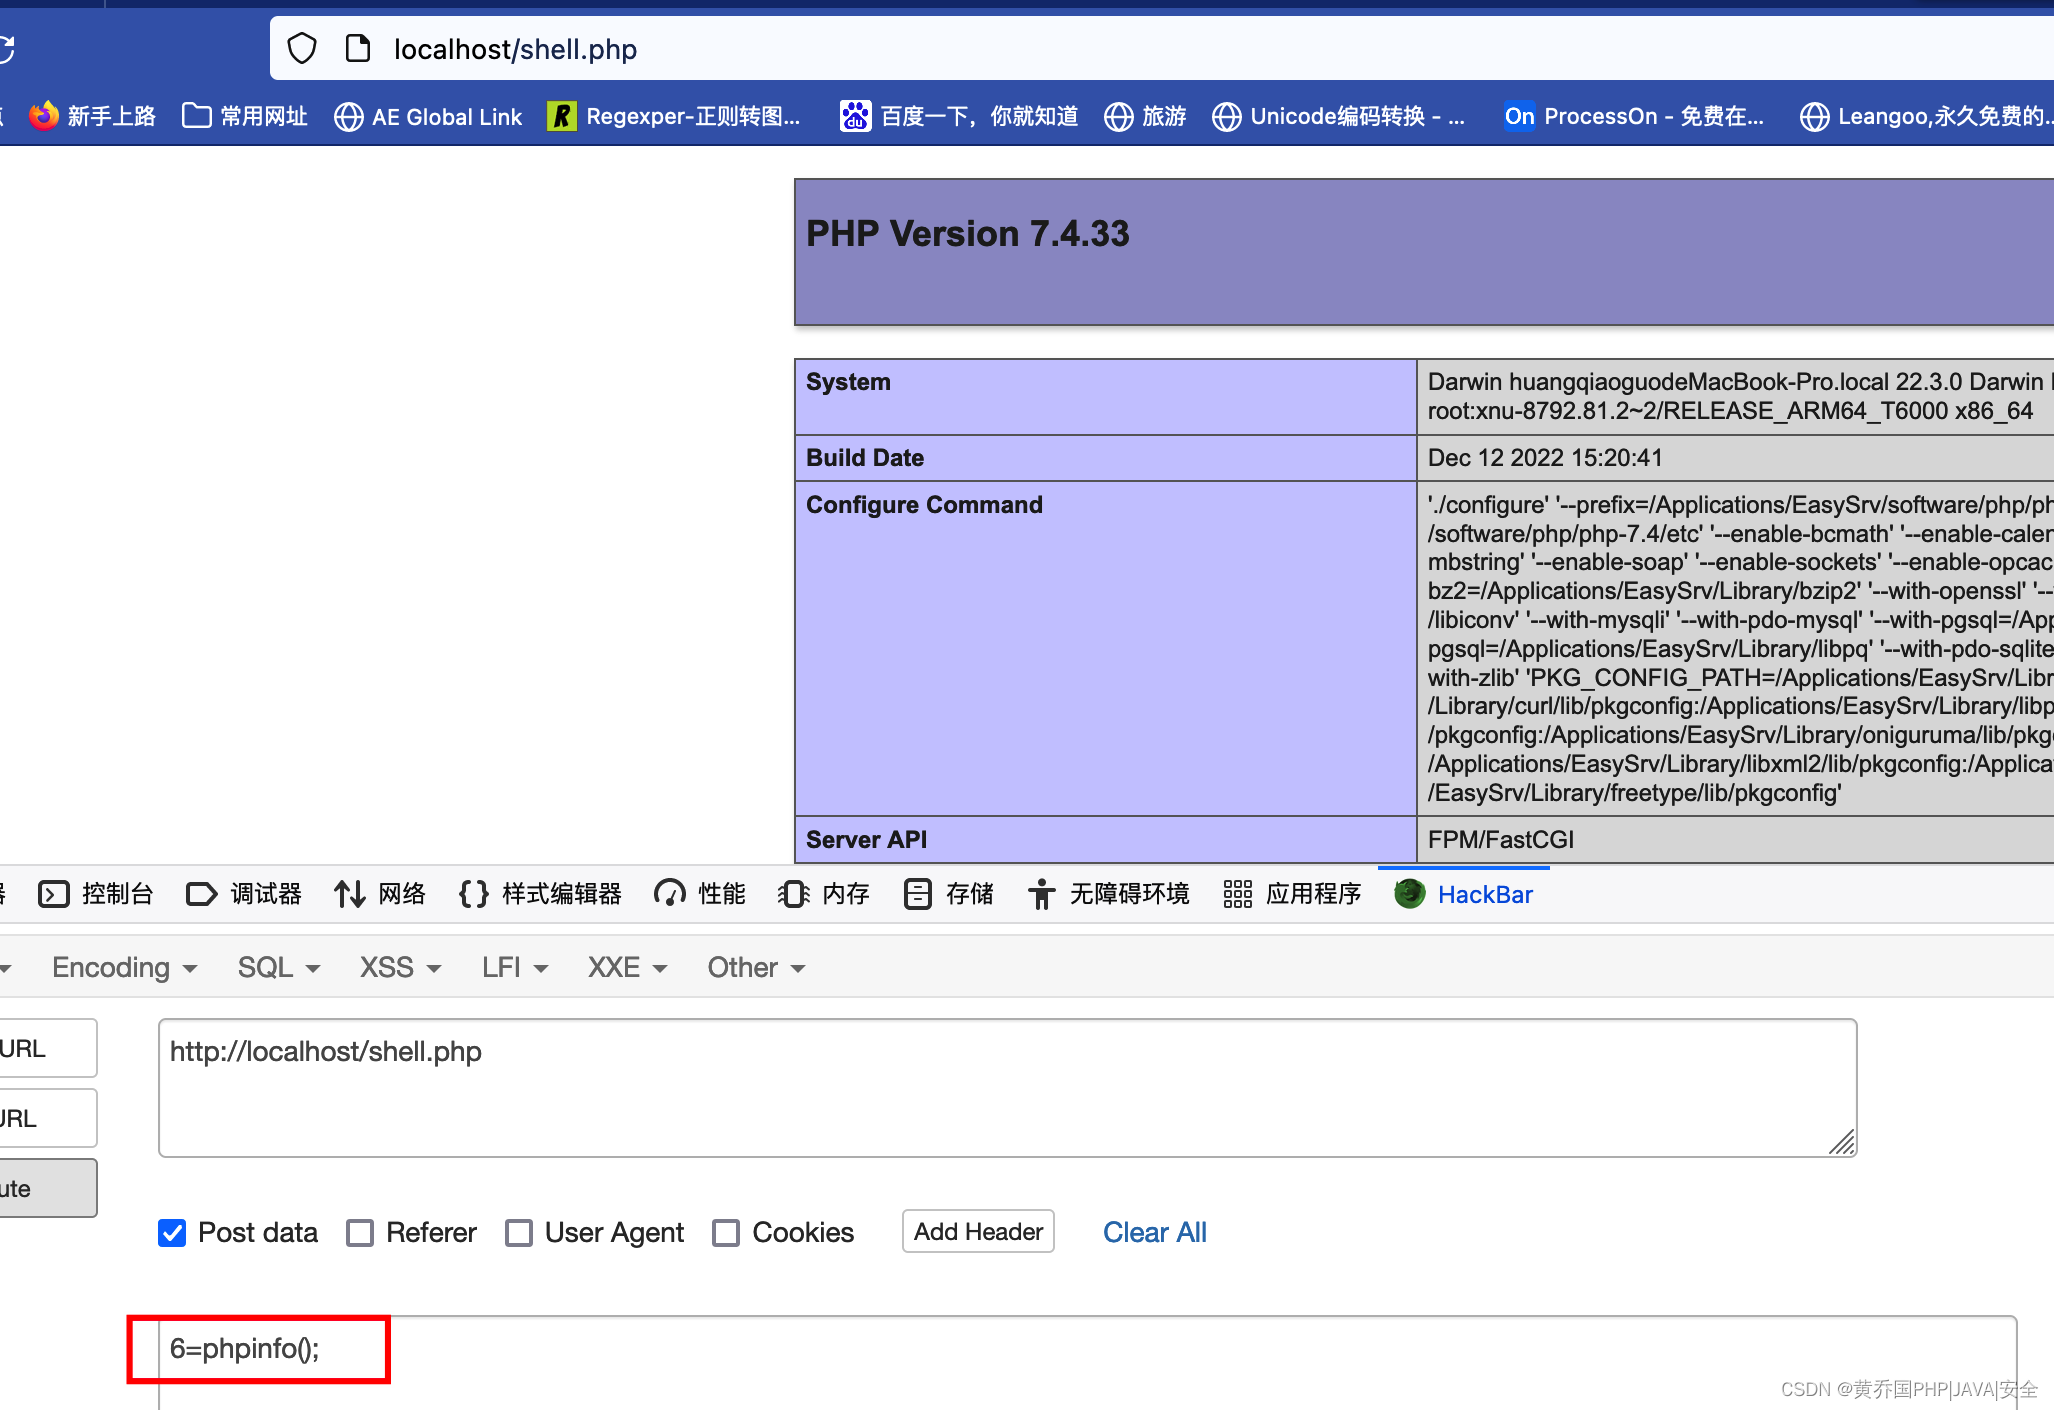Expand the XSS dropdown in HackBar

[x=401, y=967]
